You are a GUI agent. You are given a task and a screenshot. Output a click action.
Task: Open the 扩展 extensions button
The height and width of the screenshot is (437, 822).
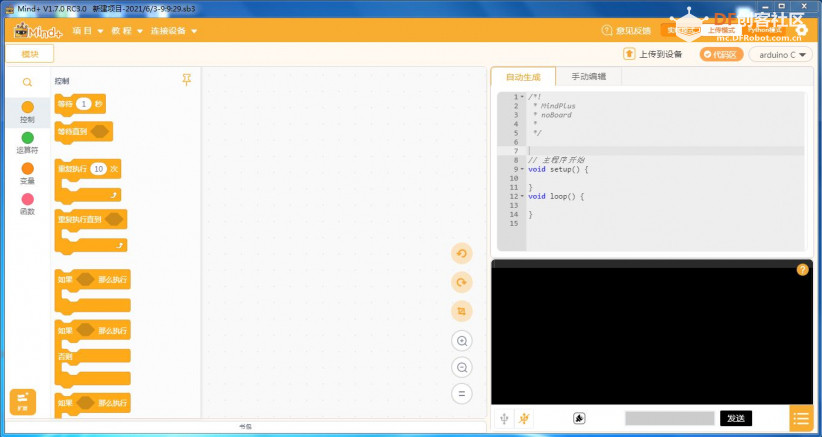[x=23, y=402]
